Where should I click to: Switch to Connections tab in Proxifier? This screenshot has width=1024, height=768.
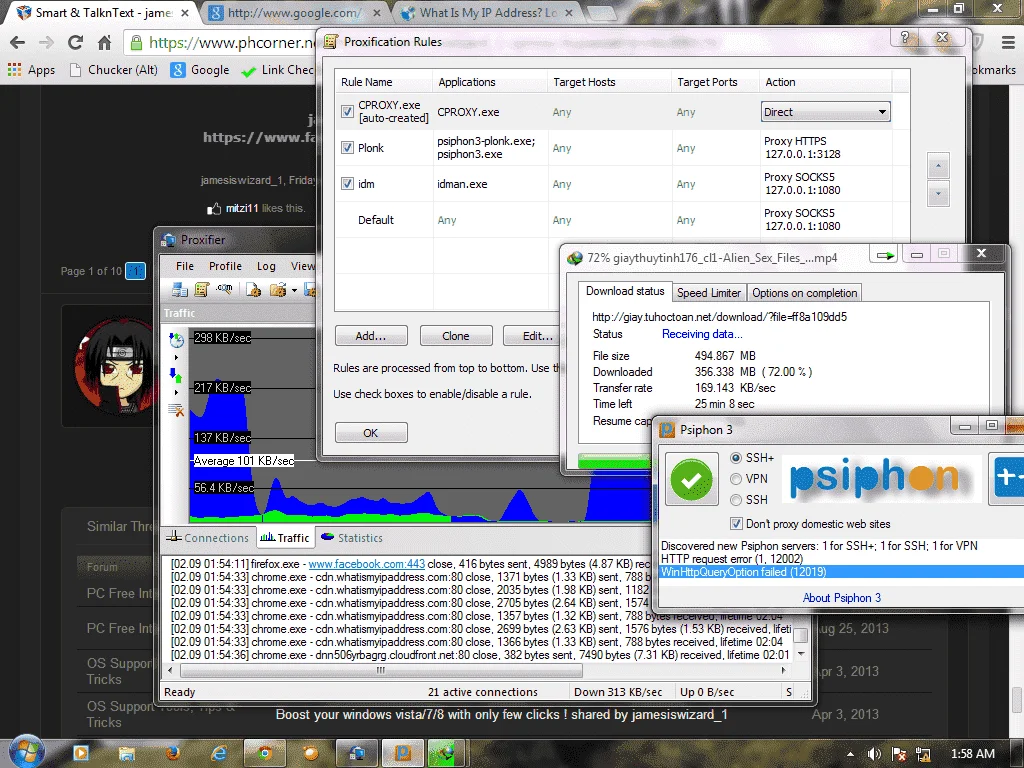pyautogui.click(x=208, y=537)
